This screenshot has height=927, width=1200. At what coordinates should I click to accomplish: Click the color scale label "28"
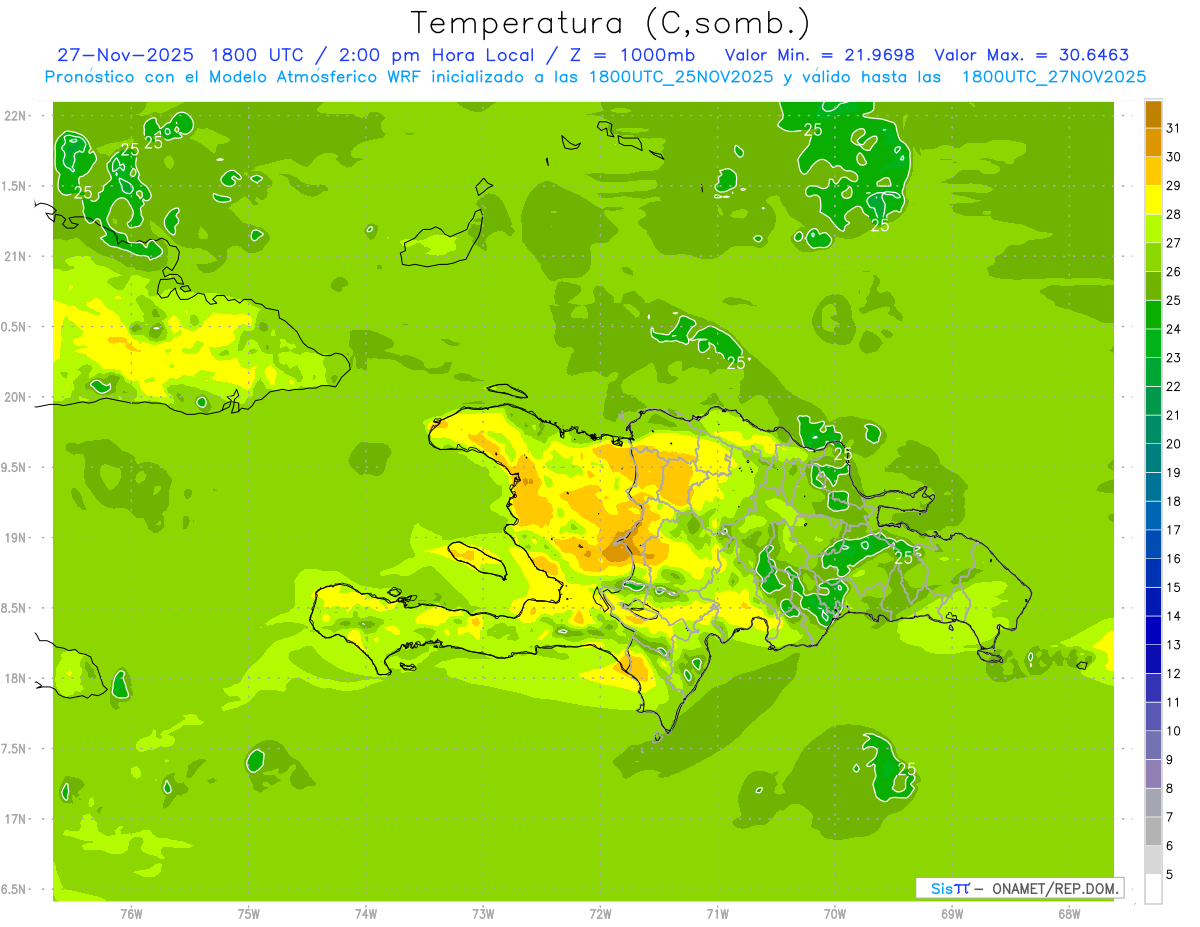tap(1173, 214)
